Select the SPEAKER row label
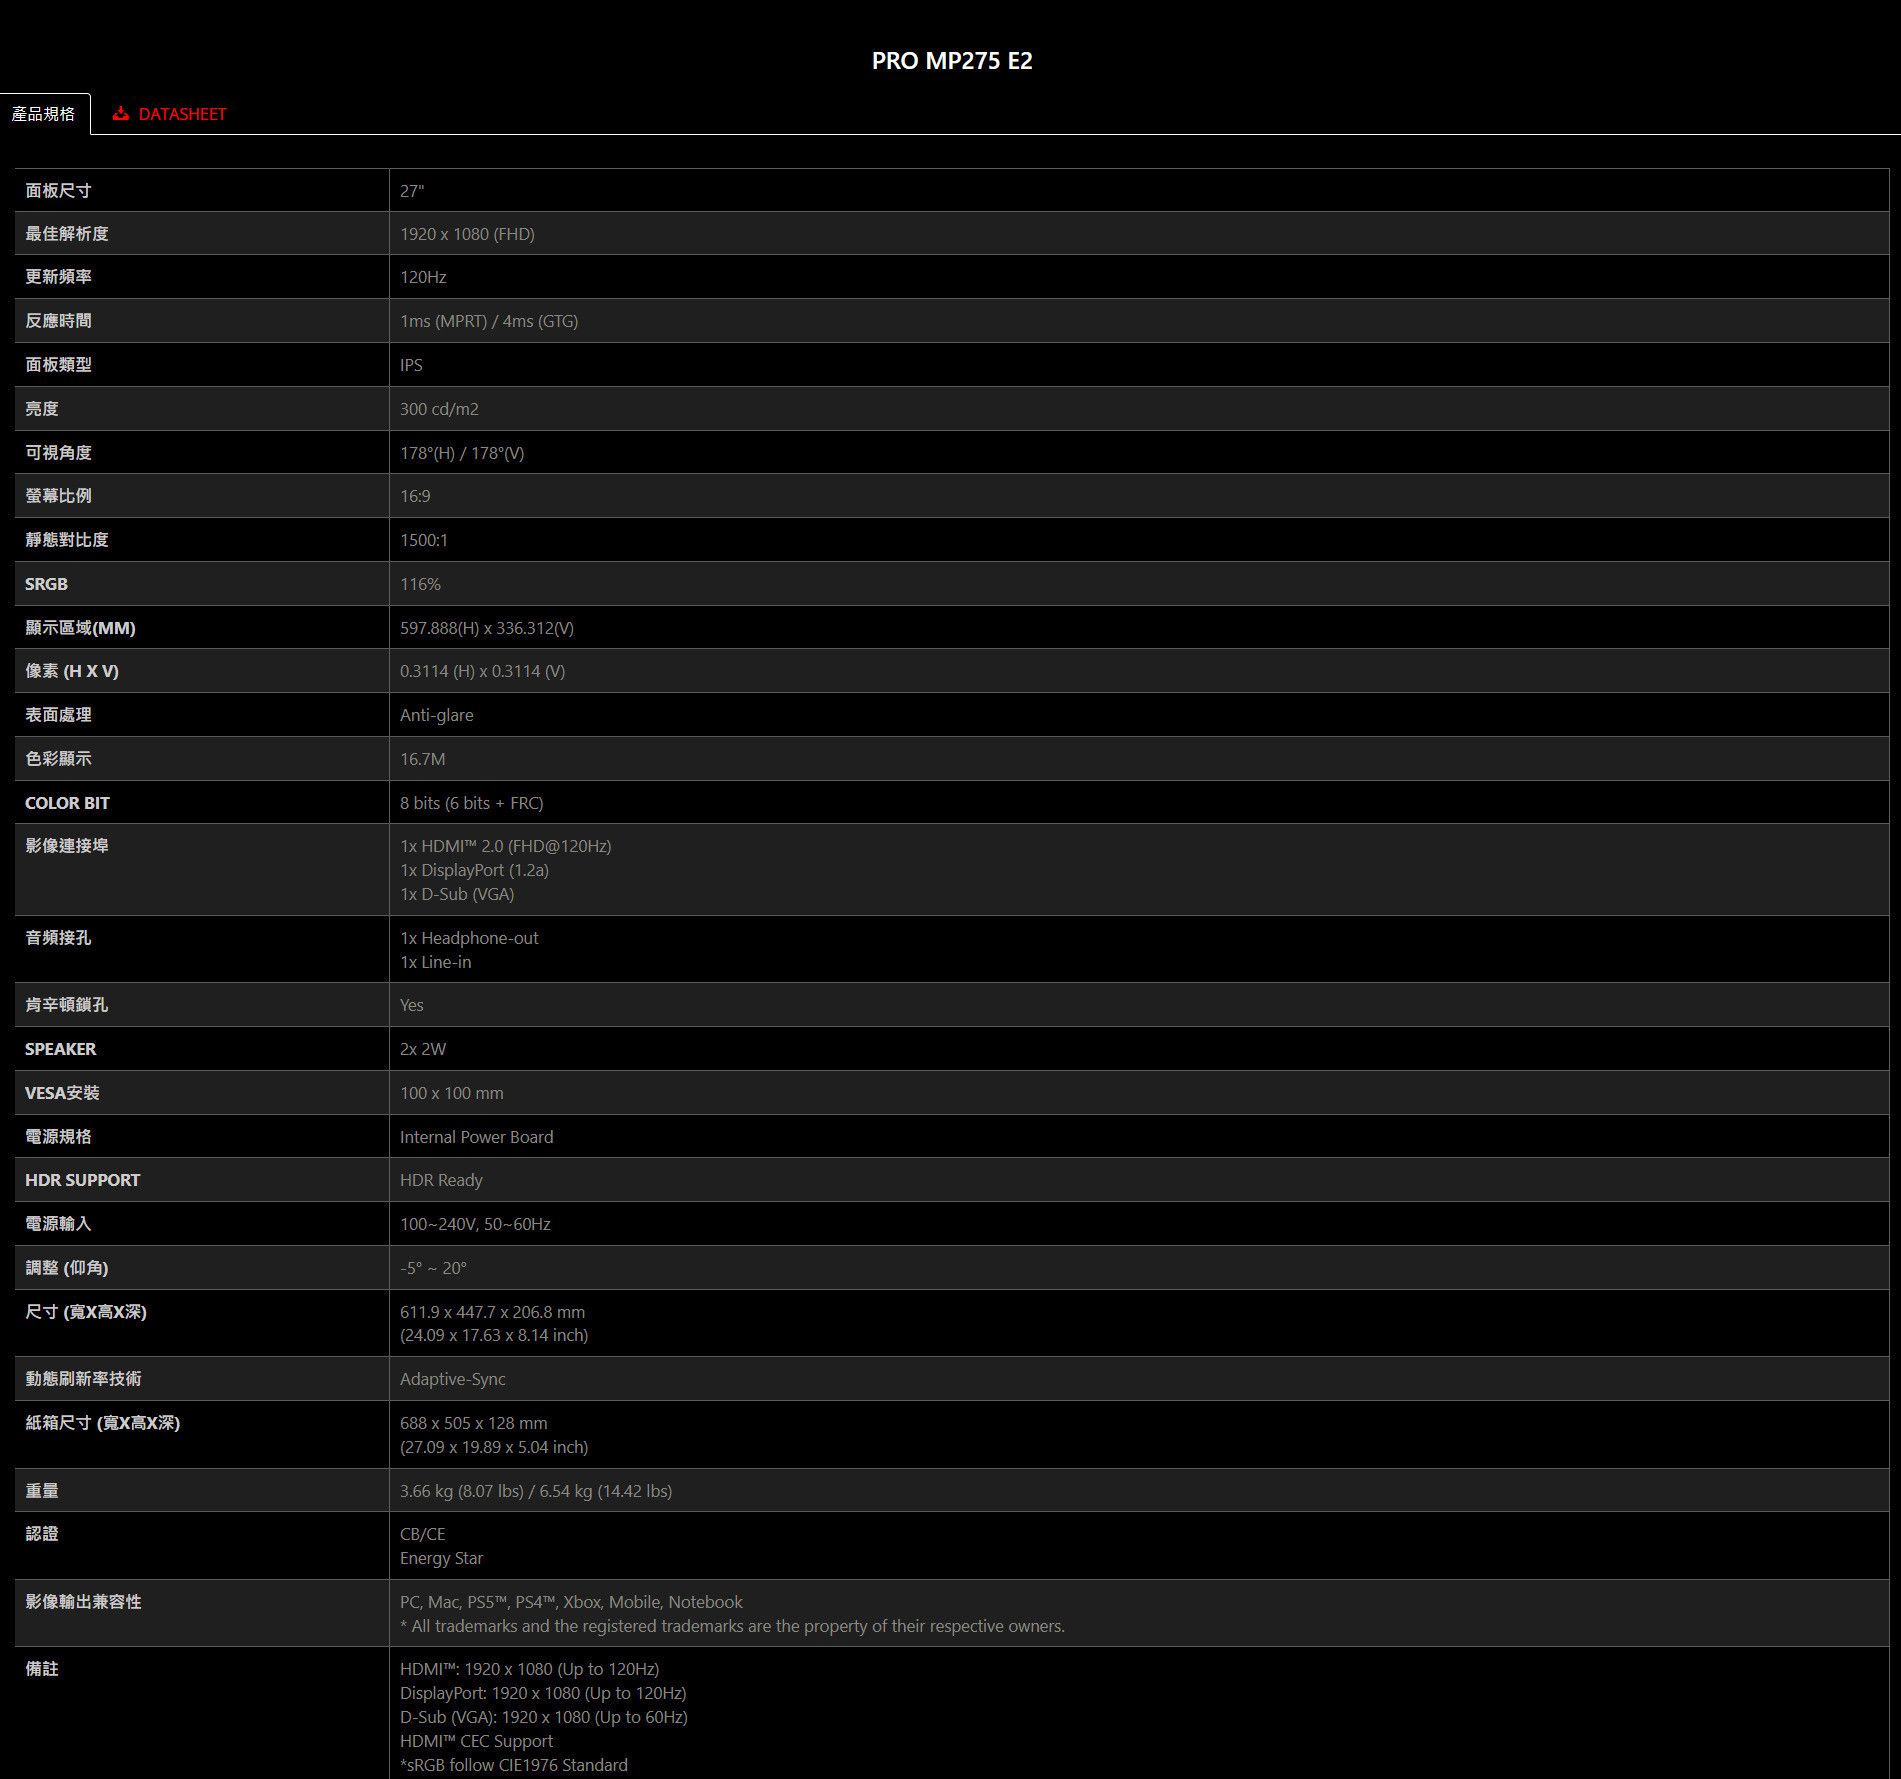This screenshot has width=1901, height=1779. (60, 1049)
